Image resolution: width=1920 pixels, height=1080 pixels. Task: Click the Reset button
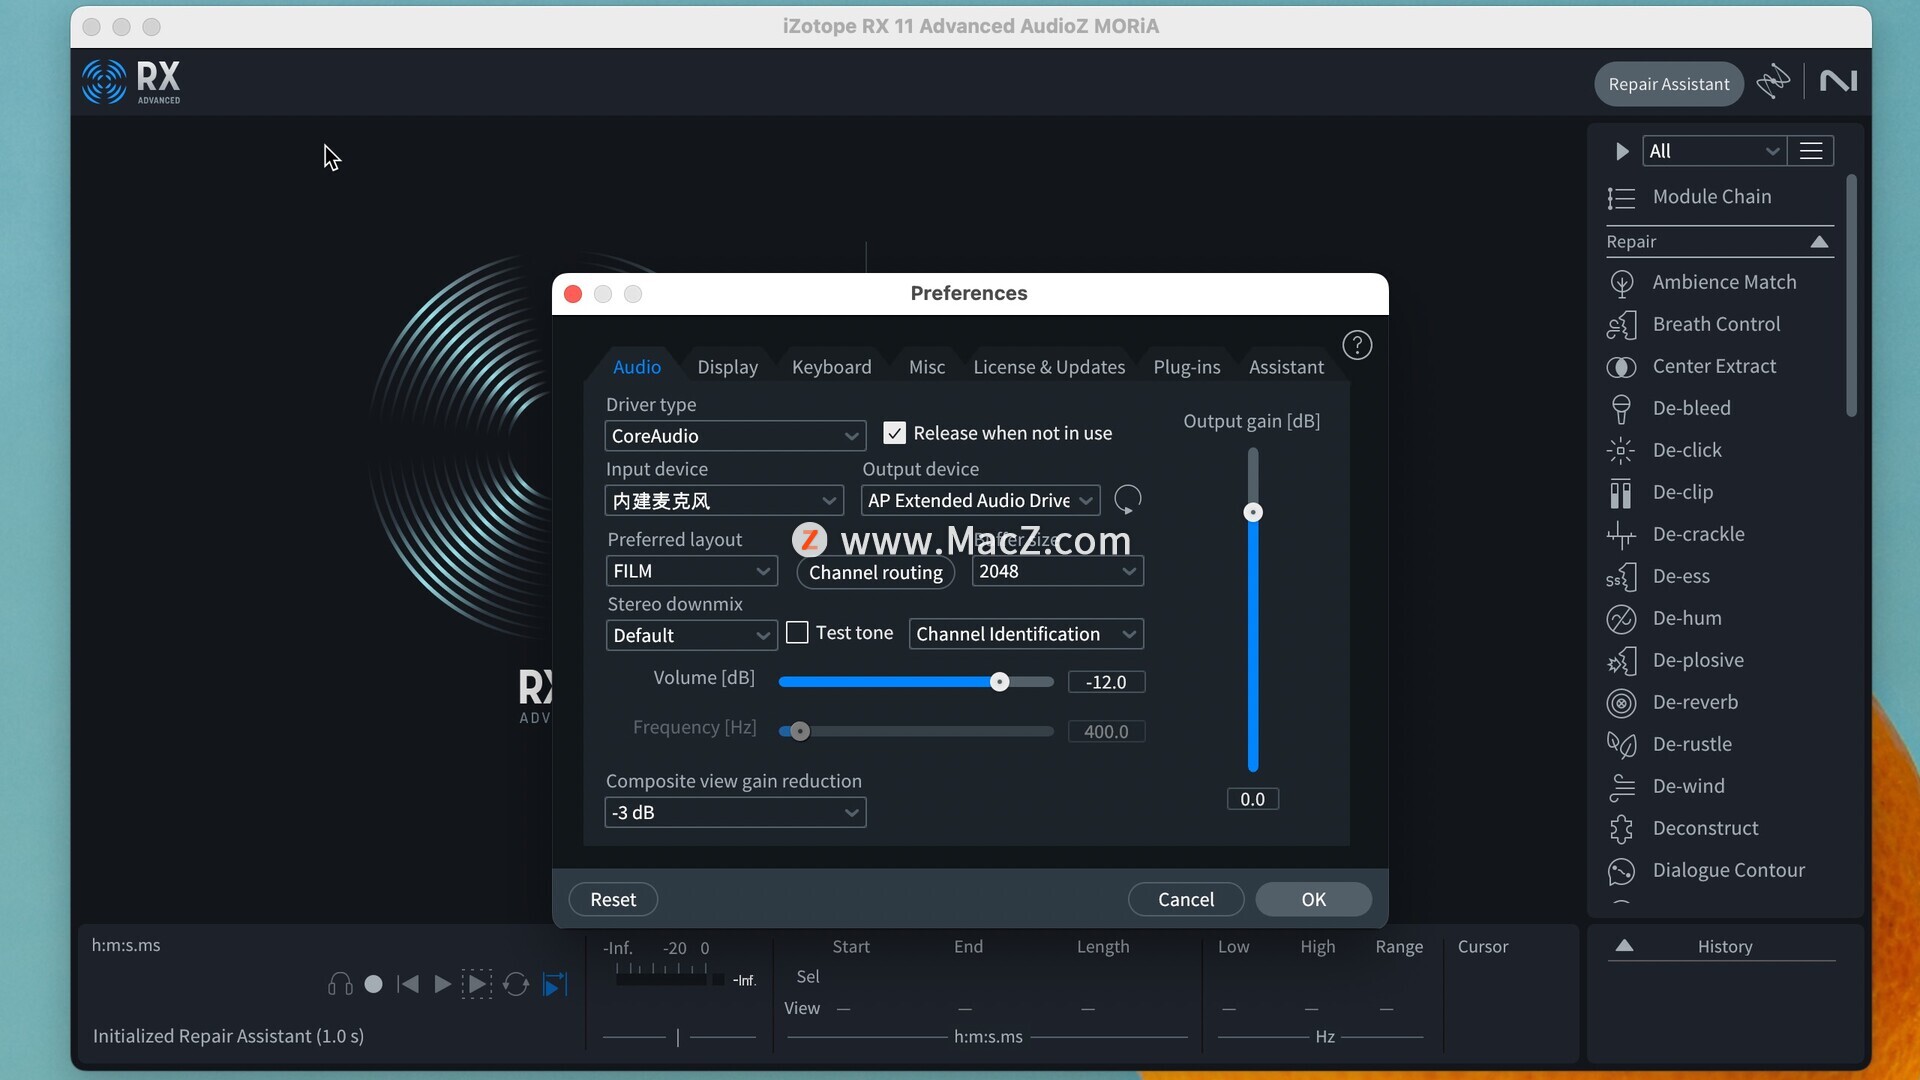pos(613,899)
